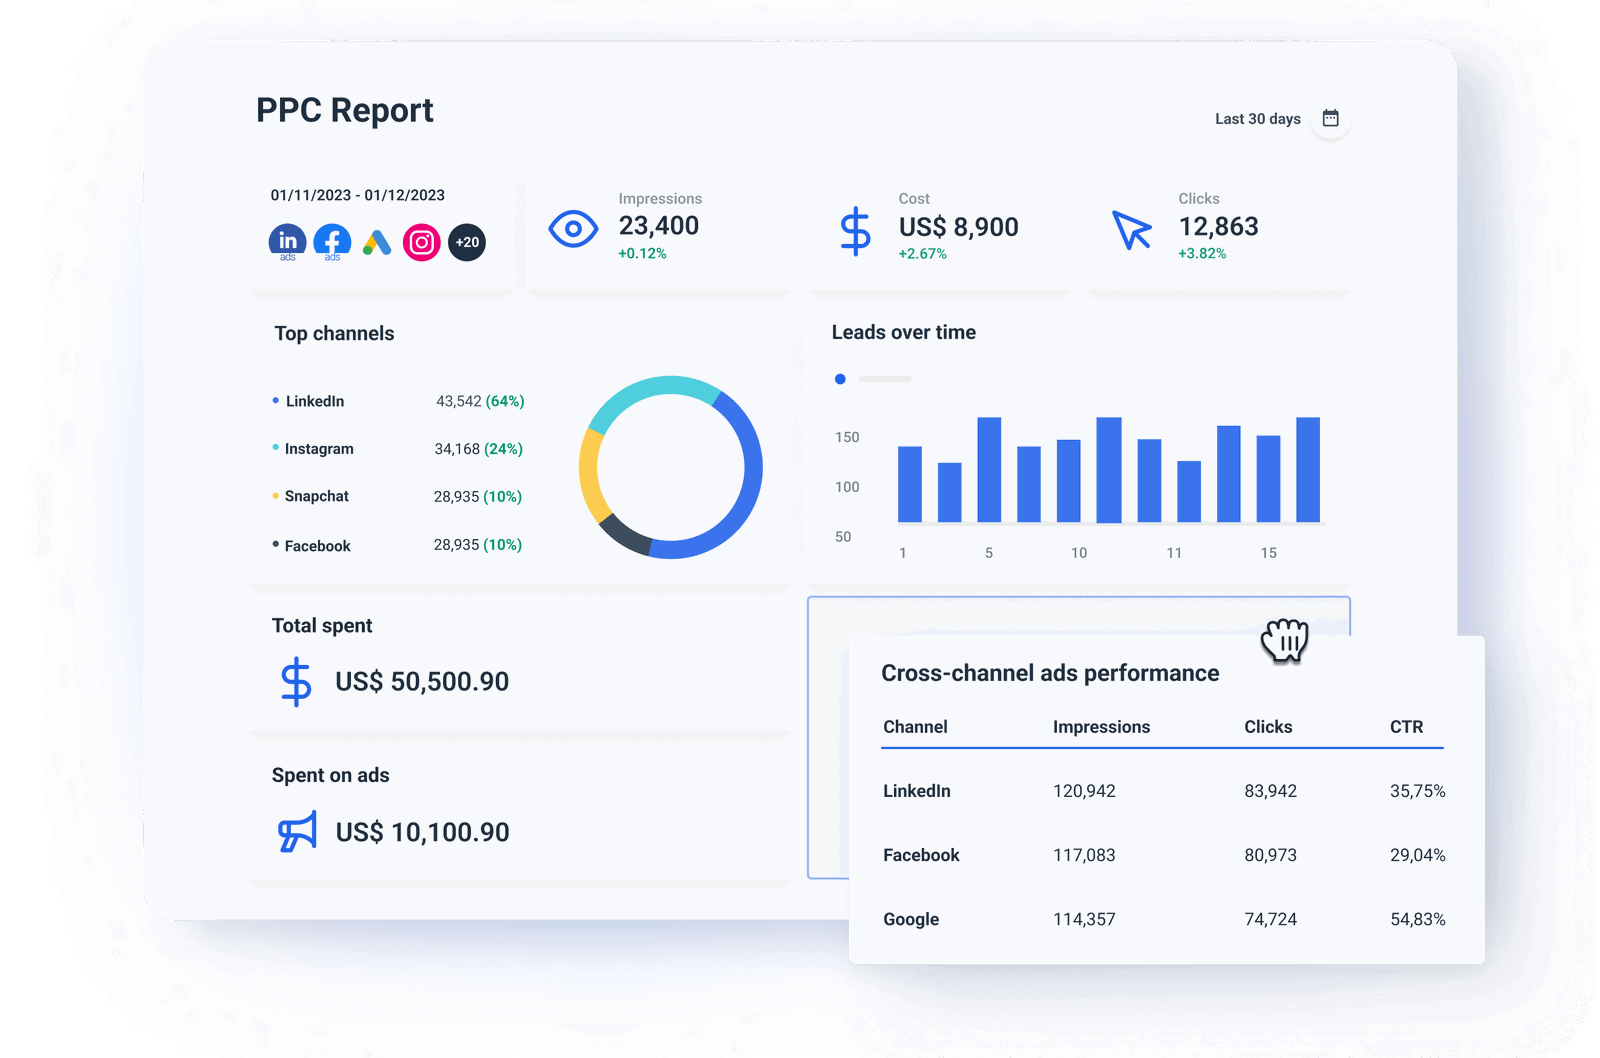Click the dollar icon next to Total spent
1600x1058 pixels.
(x=296, y=682)
